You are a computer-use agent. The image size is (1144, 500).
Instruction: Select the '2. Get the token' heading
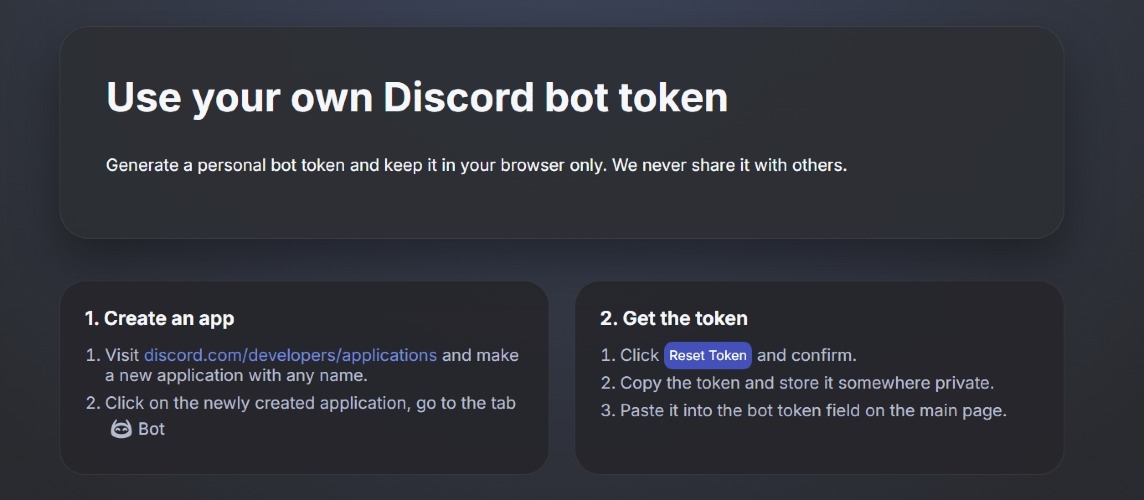(674, 319)
